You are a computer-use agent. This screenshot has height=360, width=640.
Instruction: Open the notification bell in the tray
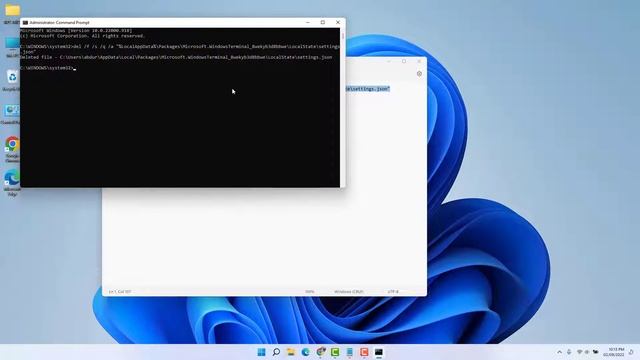click(631, 352)
